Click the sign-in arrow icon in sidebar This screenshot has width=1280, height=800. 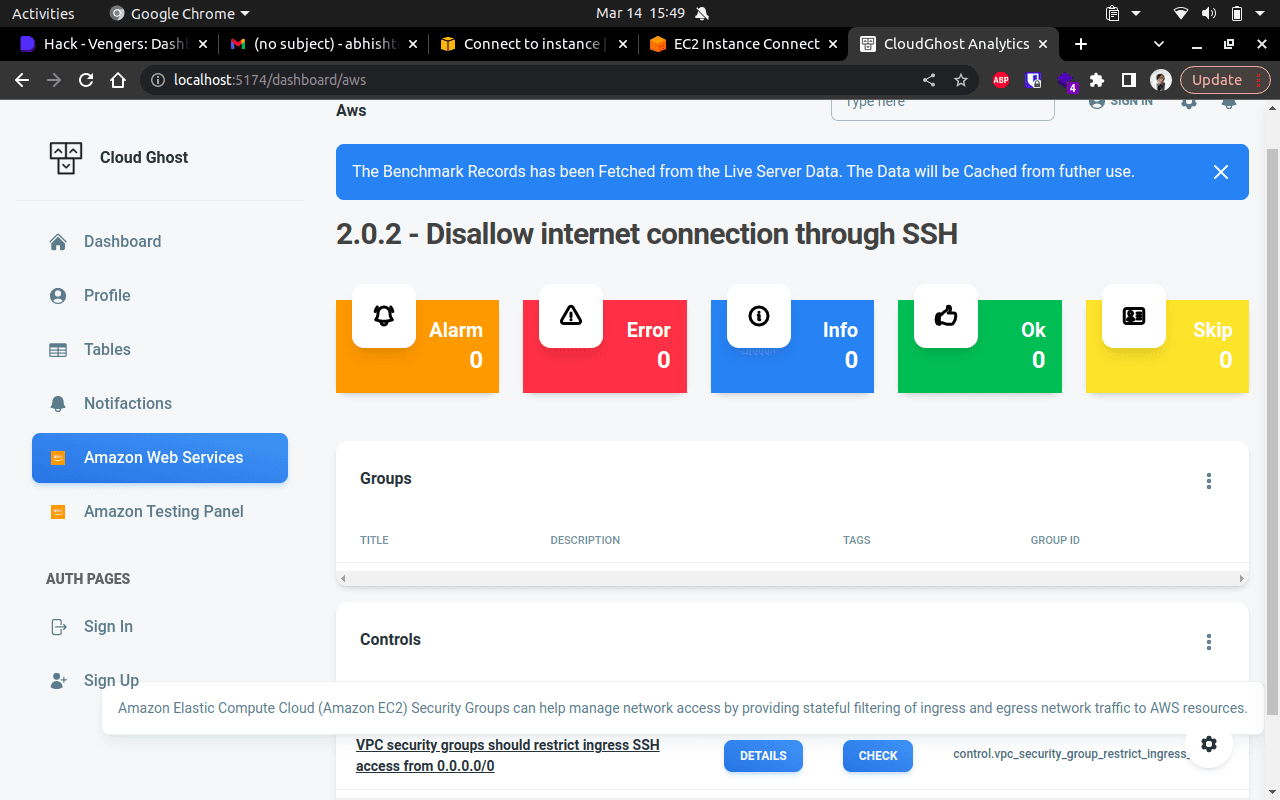(x=58, y=627)
